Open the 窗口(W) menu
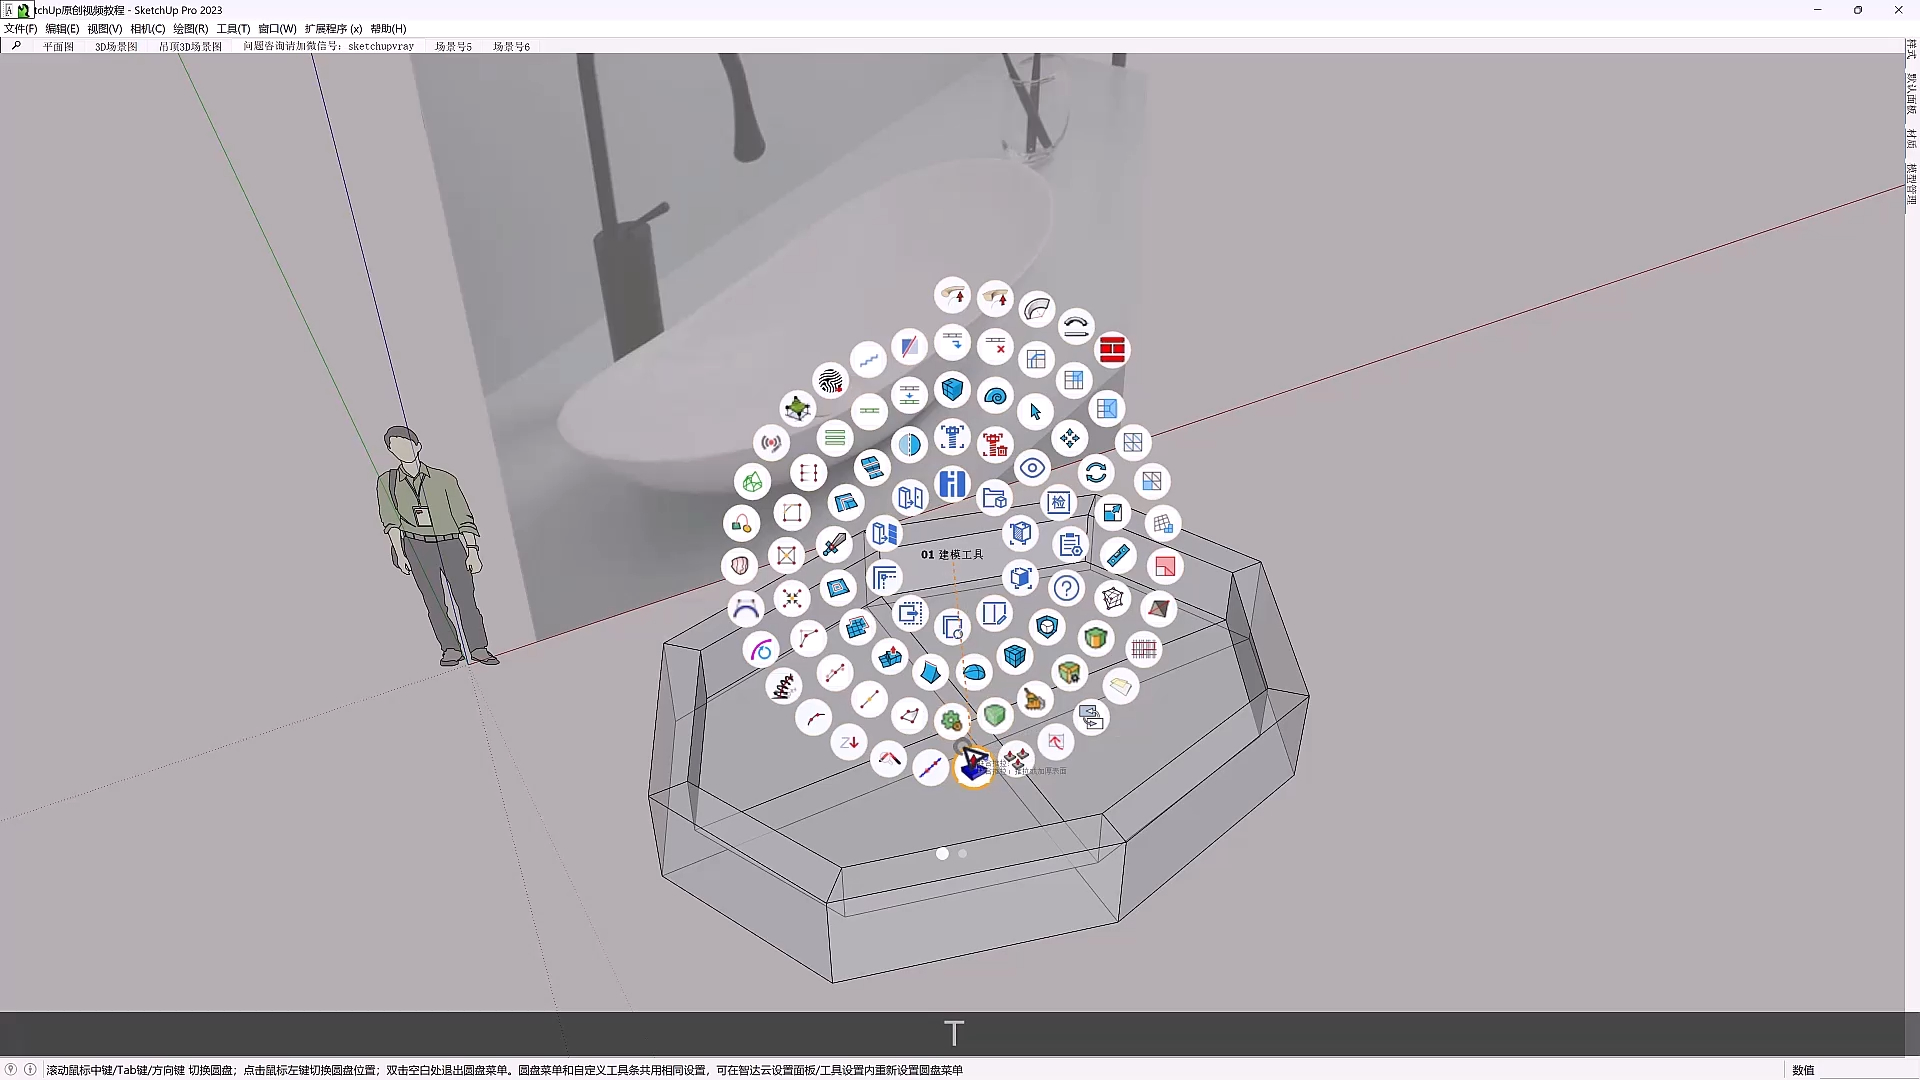 (x=277, y=29)
